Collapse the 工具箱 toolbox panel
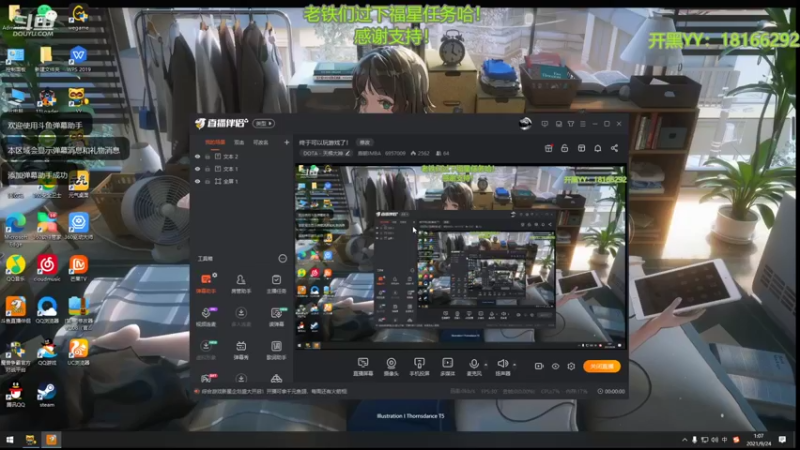The height and width of the screenshot is (450, 800). click(x=282, y=259)
